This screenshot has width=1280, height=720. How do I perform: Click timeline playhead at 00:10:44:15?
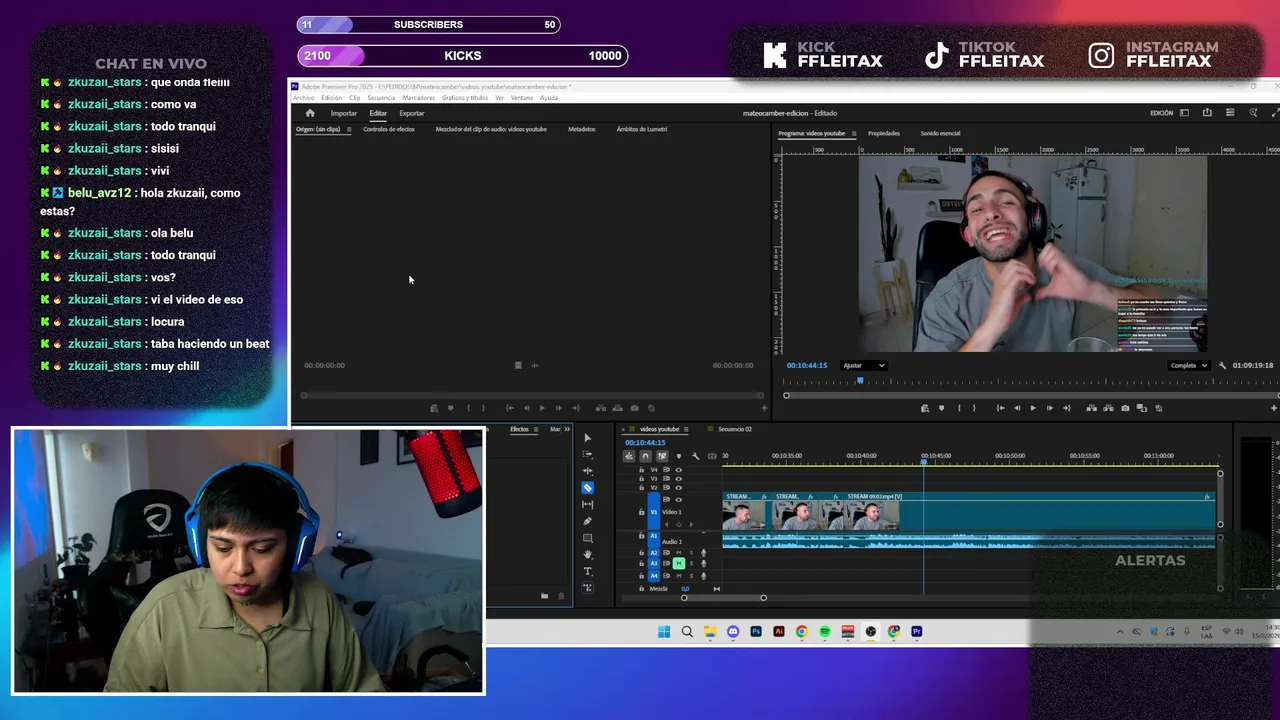pos(923,461)
